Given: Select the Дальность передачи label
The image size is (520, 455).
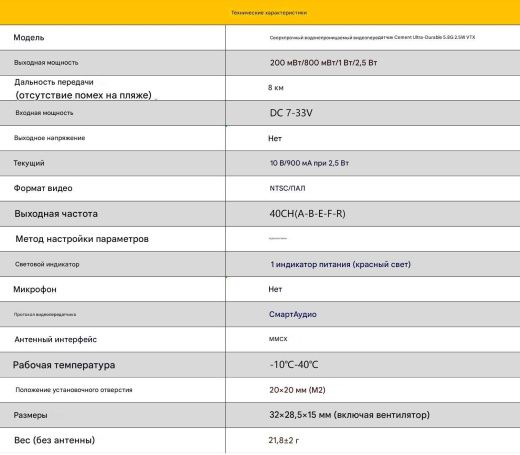Looking at the screenshot, I should click(x=54, y=82).
